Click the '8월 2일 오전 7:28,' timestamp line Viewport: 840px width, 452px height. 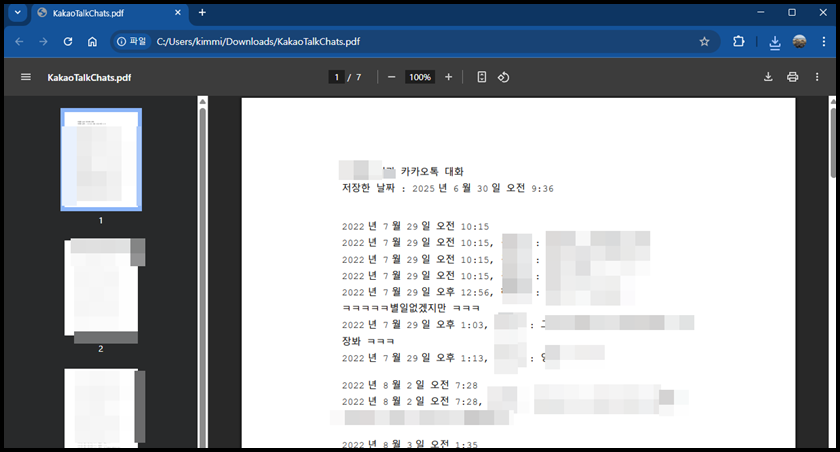pos(412,401)
